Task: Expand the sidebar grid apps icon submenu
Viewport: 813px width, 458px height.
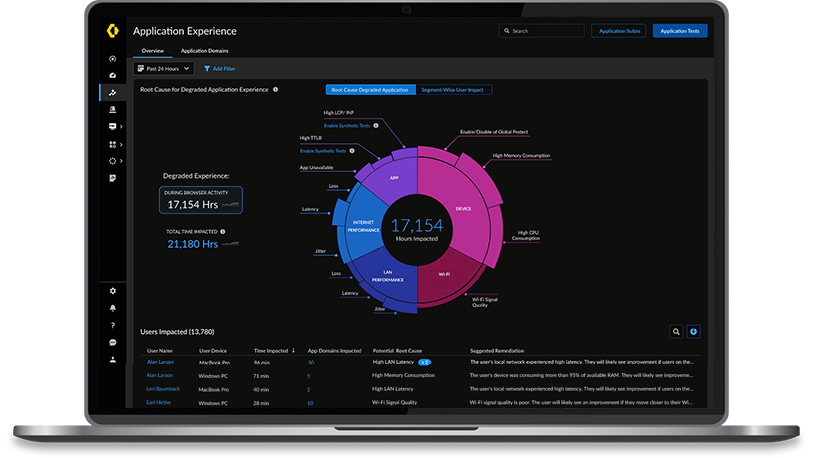Action: click(122, 144)
